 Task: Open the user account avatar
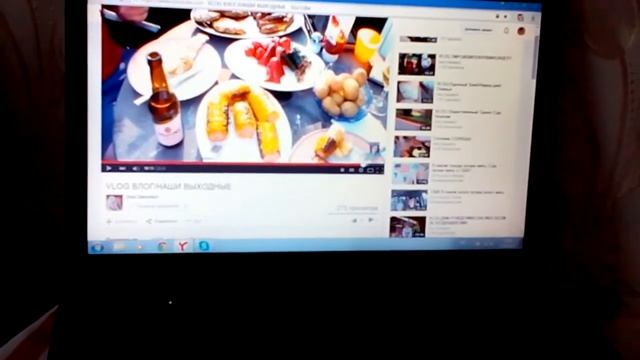521,31
